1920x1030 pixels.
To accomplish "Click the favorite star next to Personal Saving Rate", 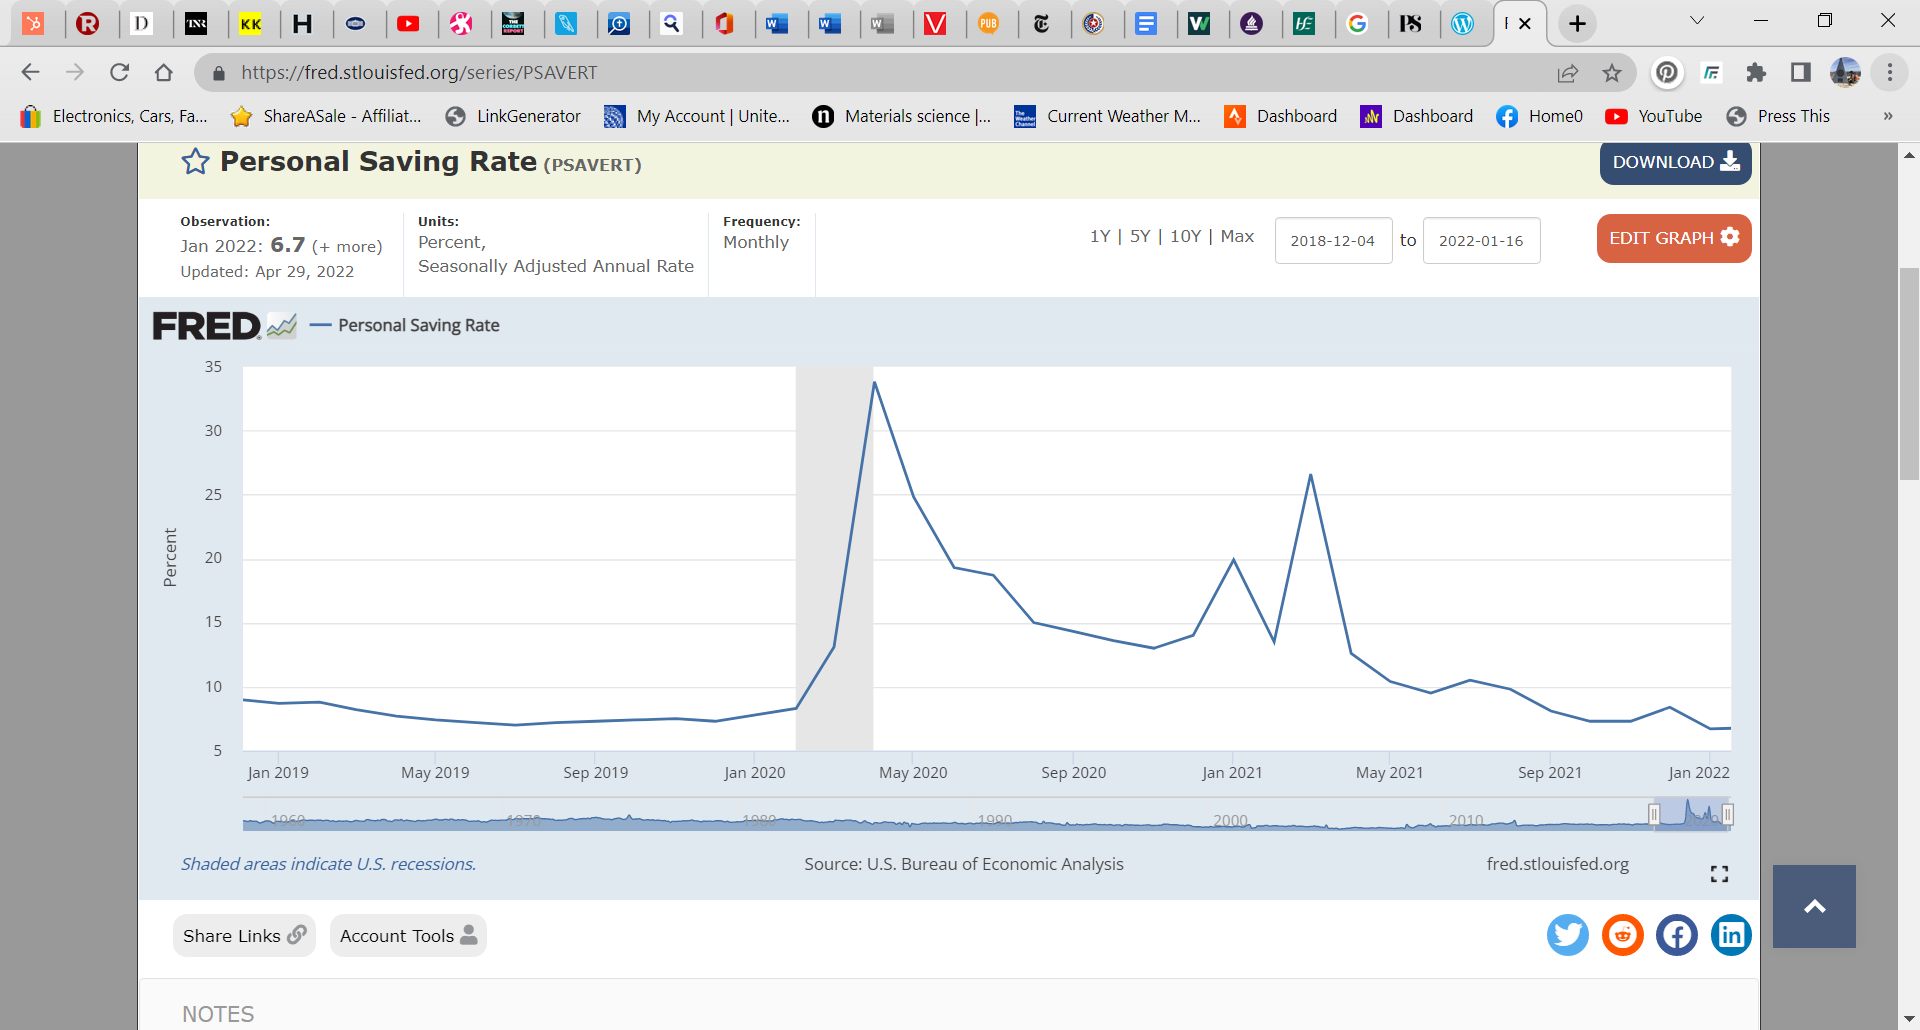I will (195, 162).
